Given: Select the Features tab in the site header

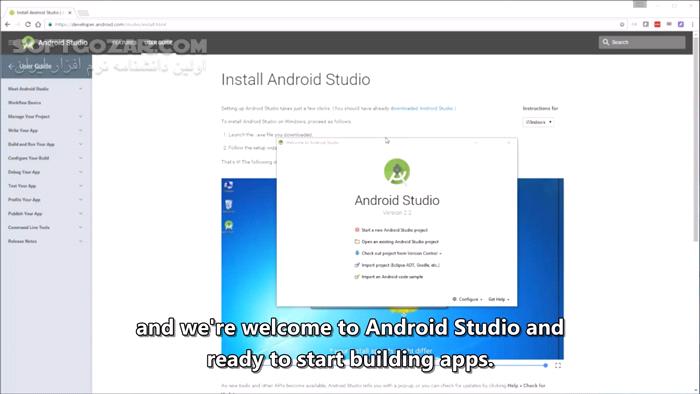Looking at the screenshot, I should coord(124,42).
